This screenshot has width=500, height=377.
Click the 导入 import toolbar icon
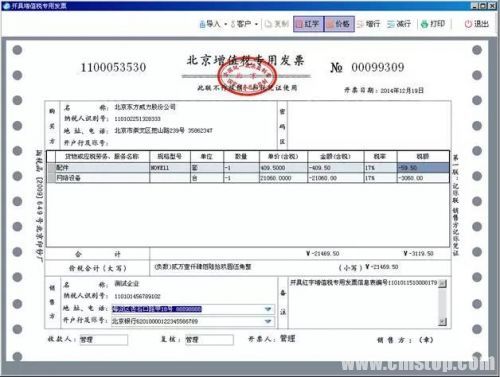point(202,24)
